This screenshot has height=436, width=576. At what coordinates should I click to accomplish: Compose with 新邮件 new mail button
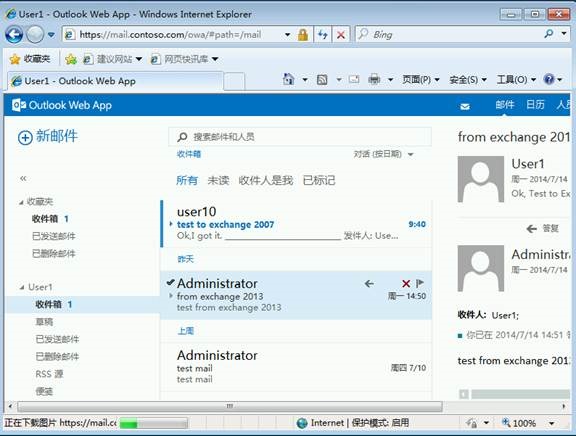tap(48, 137)
